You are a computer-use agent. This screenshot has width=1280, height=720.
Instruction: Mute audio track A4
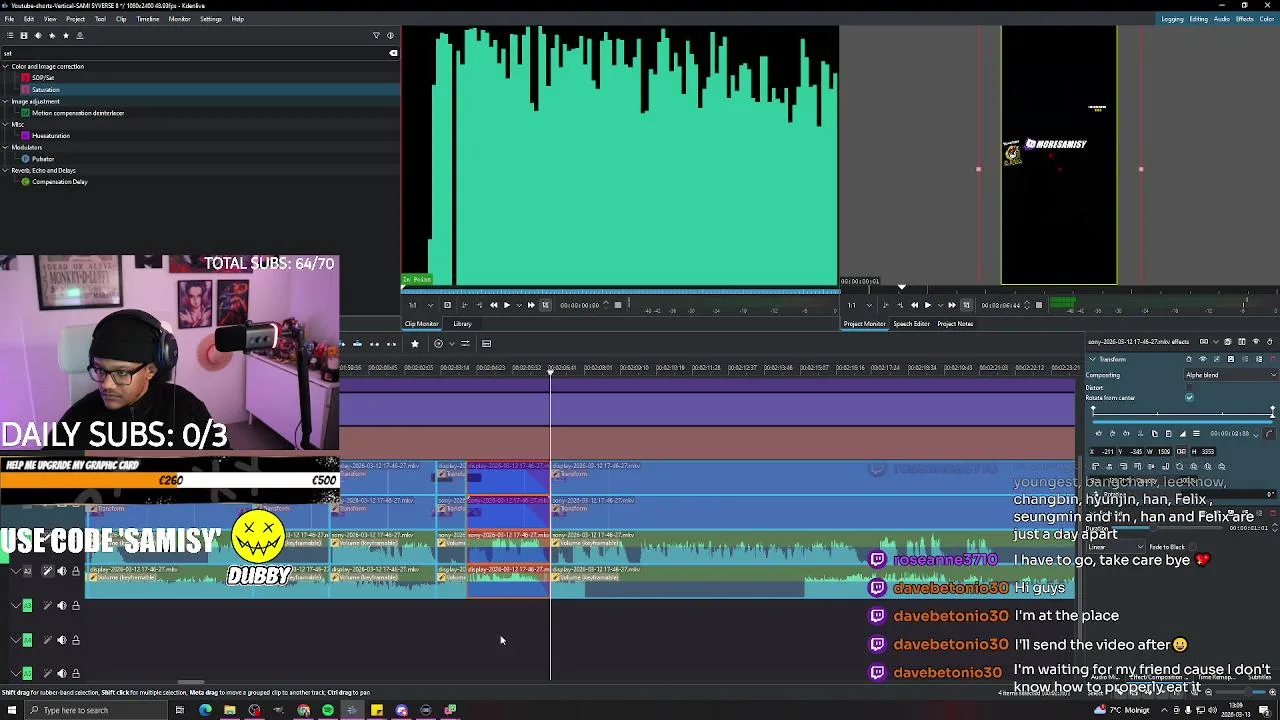click(x=61, y=639)
